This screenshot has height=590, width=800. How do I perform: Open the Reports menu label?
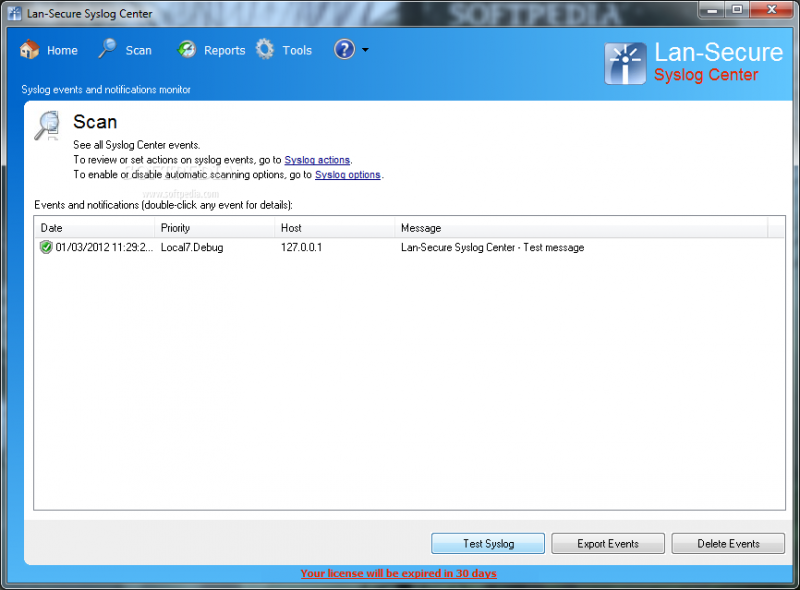[x=224, y=51]
